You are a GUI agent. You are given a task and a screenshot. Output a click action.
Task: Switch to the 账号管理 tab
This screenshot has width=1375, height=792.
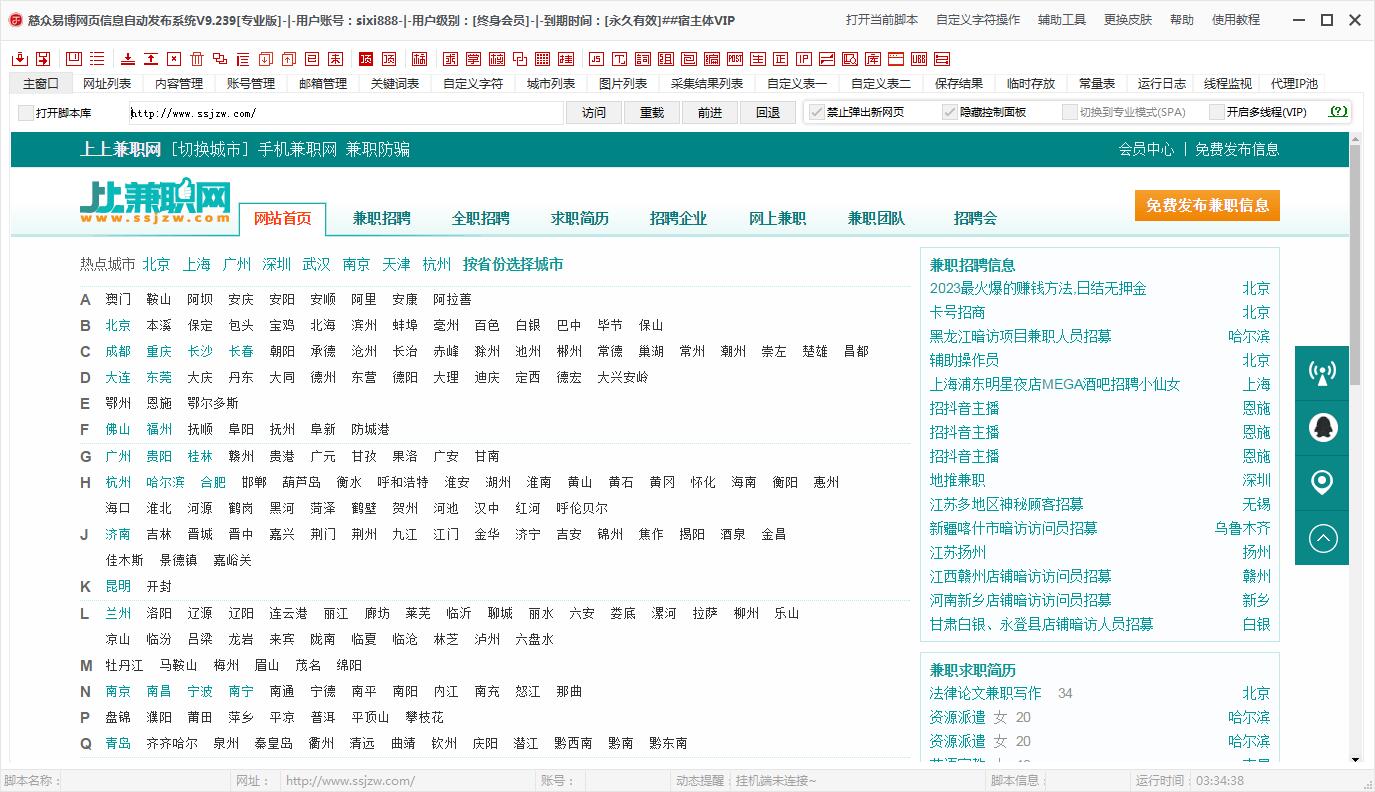point(251,84)
